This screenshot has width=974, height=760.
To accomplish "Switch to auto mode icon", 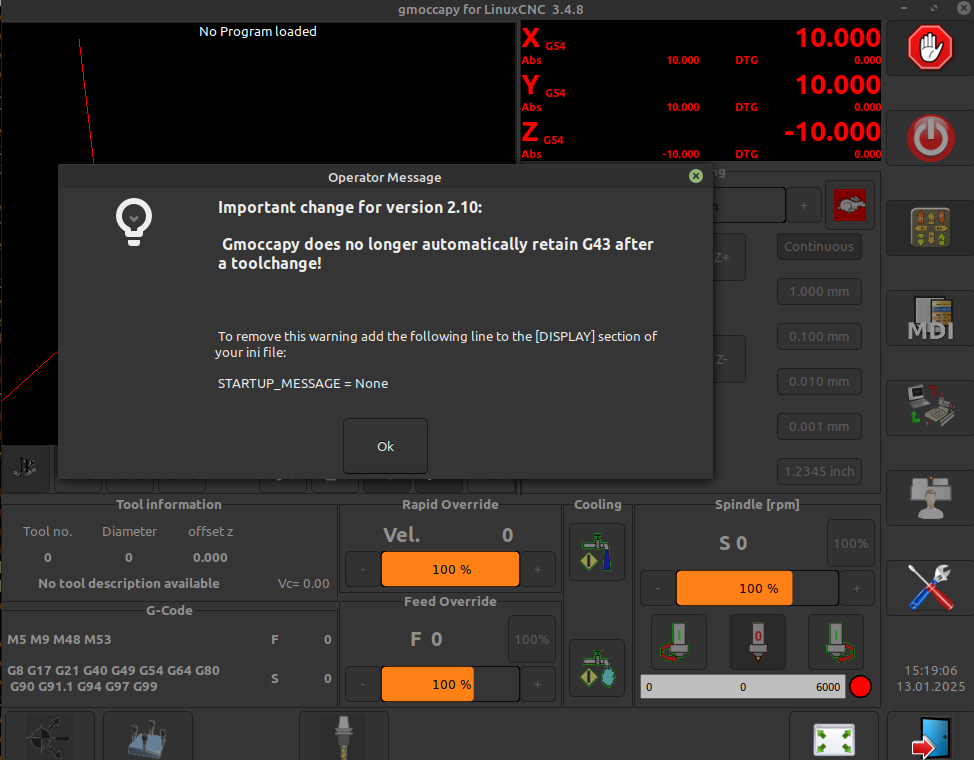I will pyautogui.click(x=930, y=408).
